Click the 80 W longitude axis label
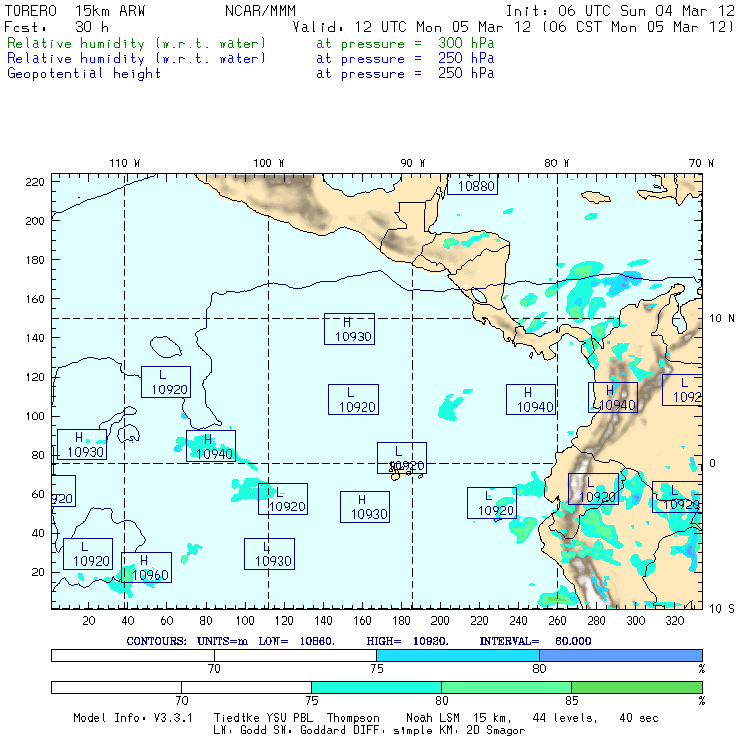Image resolution: width=740 pixels, height=740 pixels. tap(556, 163)
